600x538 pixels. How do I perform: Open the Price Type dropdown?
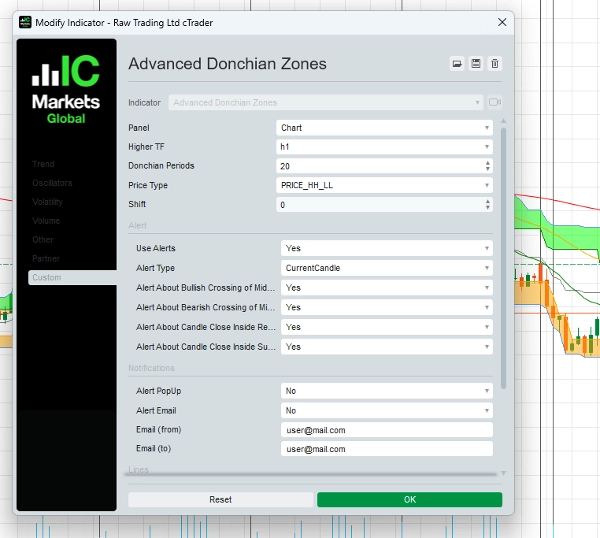tap(384, 186)
